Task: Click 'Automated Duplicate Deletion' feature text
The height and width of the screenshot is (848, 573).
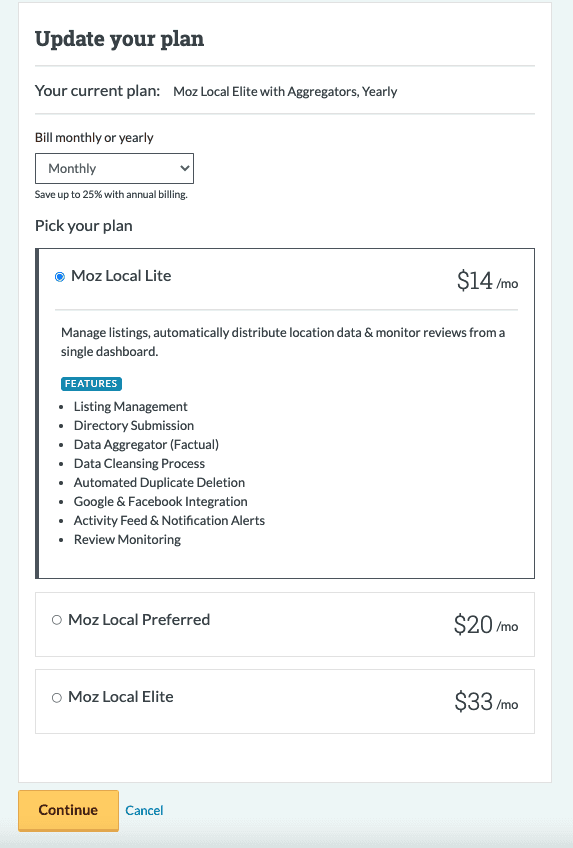Action: pyautogui.click(x=159, y=482)
